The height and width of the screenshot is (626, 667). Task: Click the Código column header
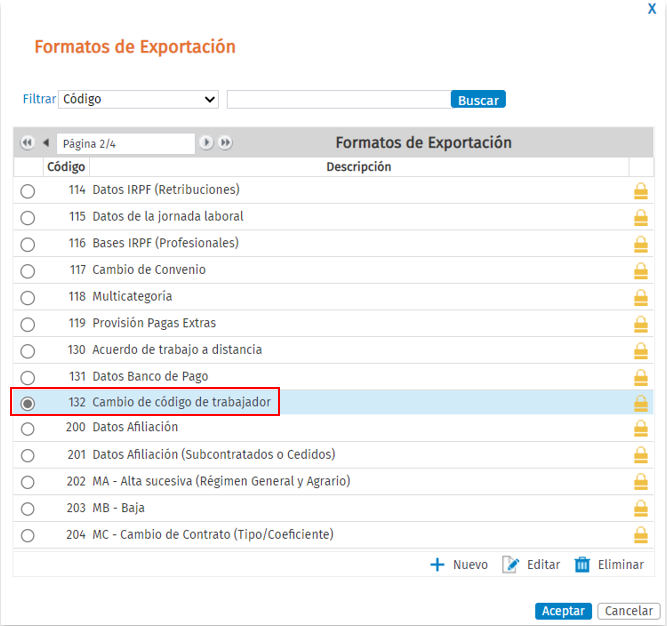66,167
